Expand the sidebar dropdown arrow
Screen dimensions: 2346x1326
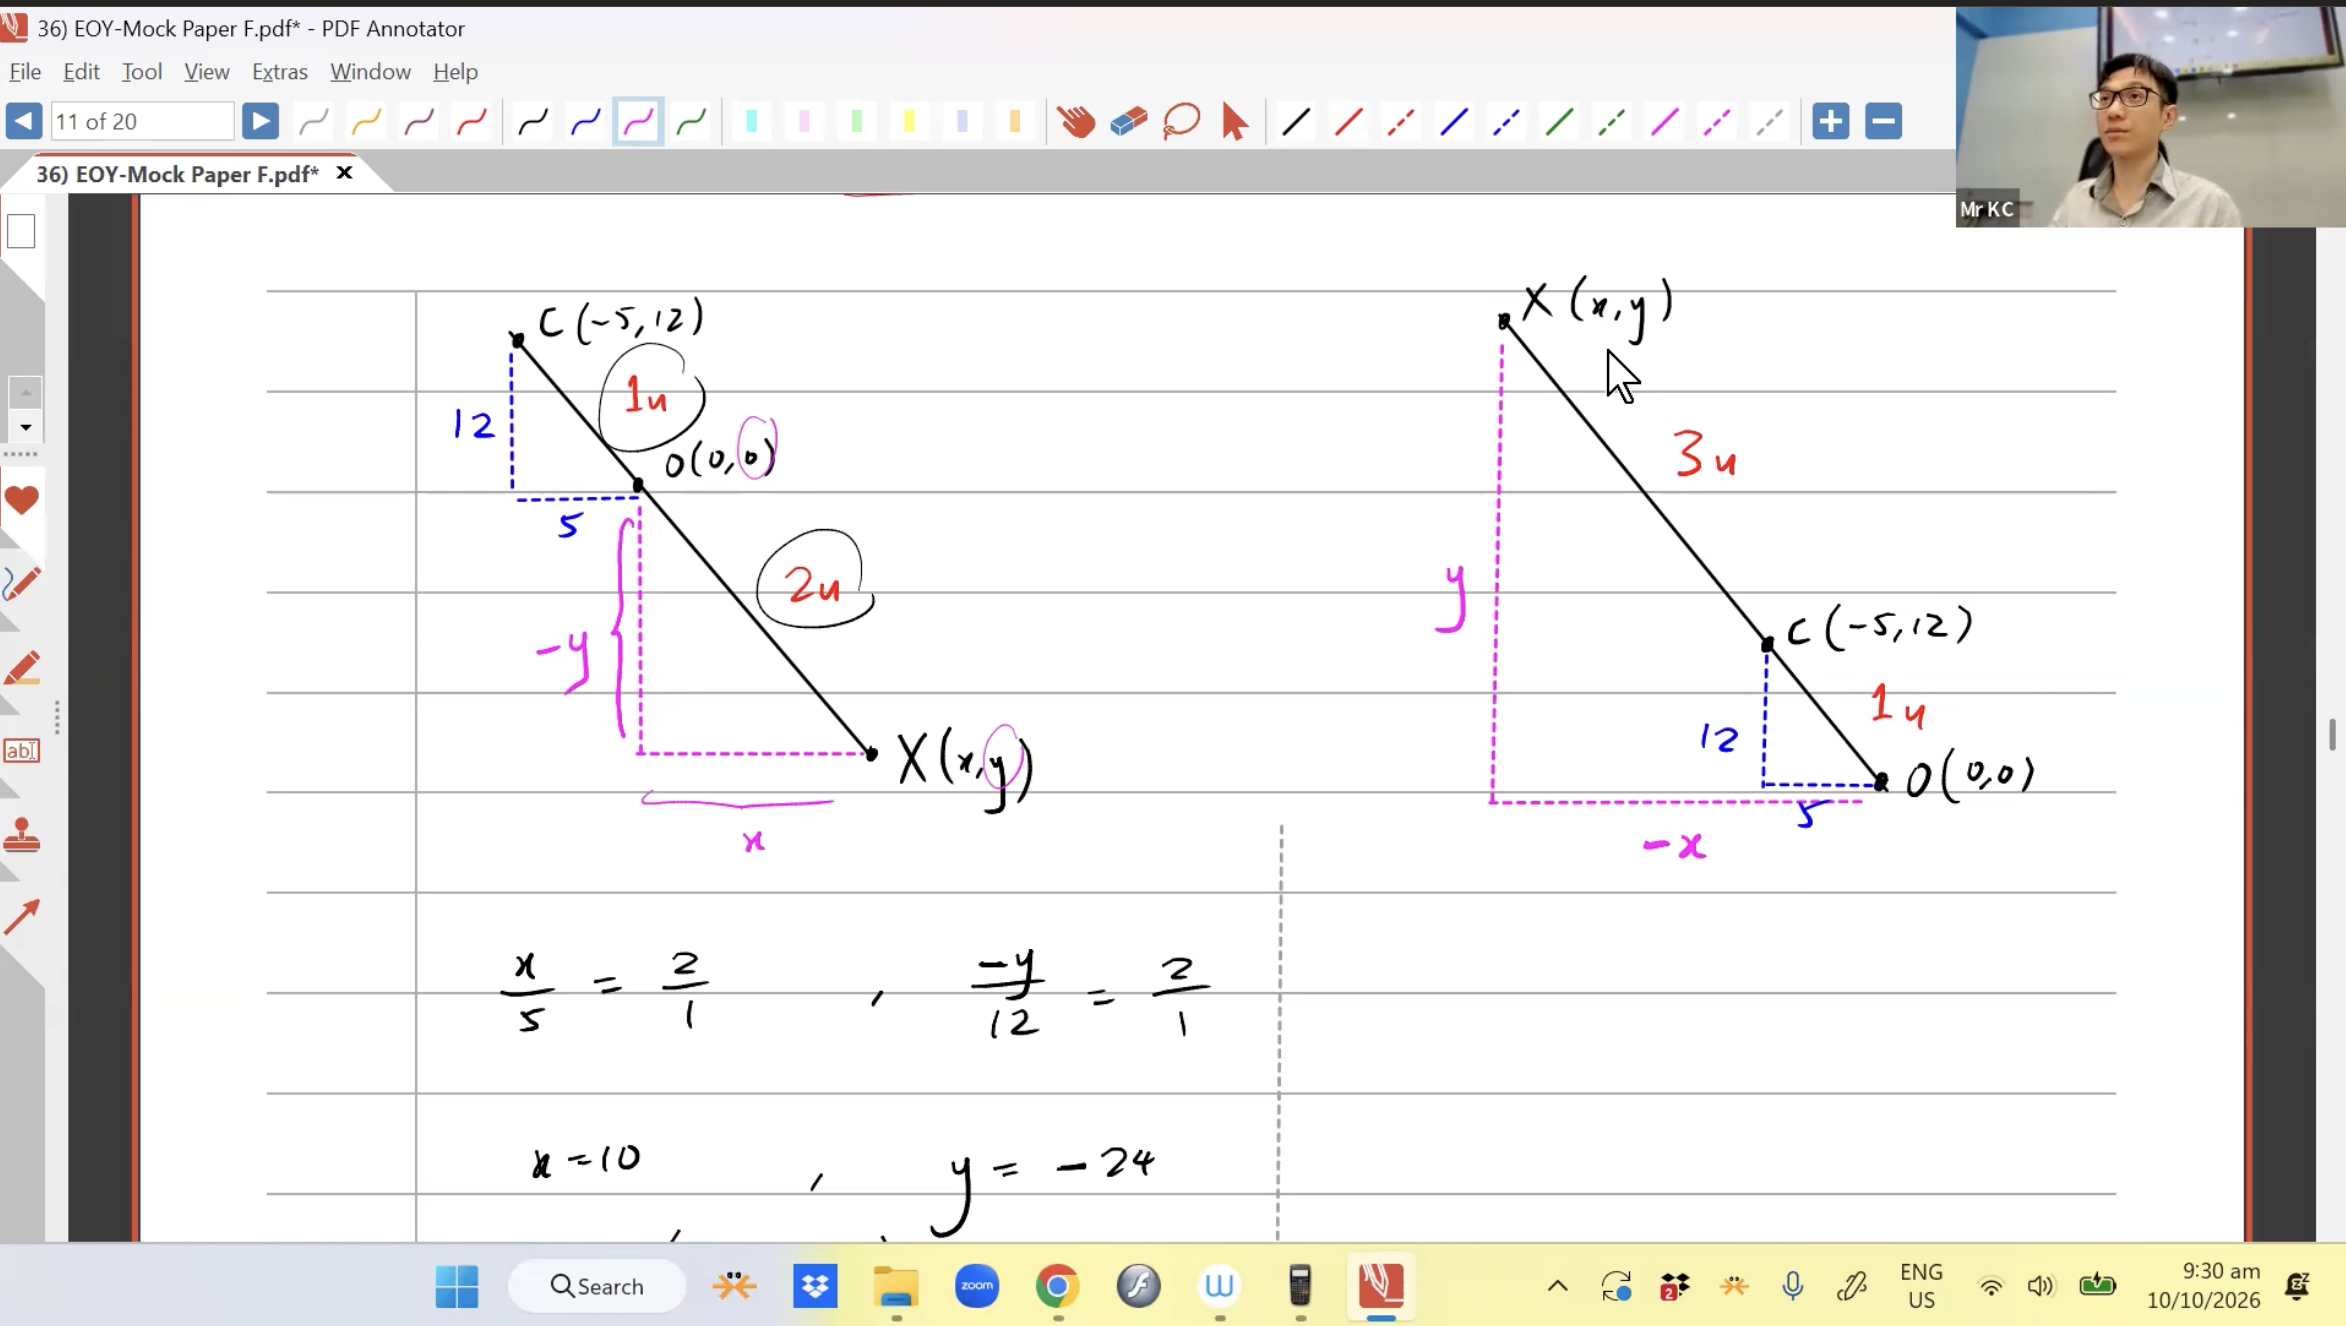(26, 428)
